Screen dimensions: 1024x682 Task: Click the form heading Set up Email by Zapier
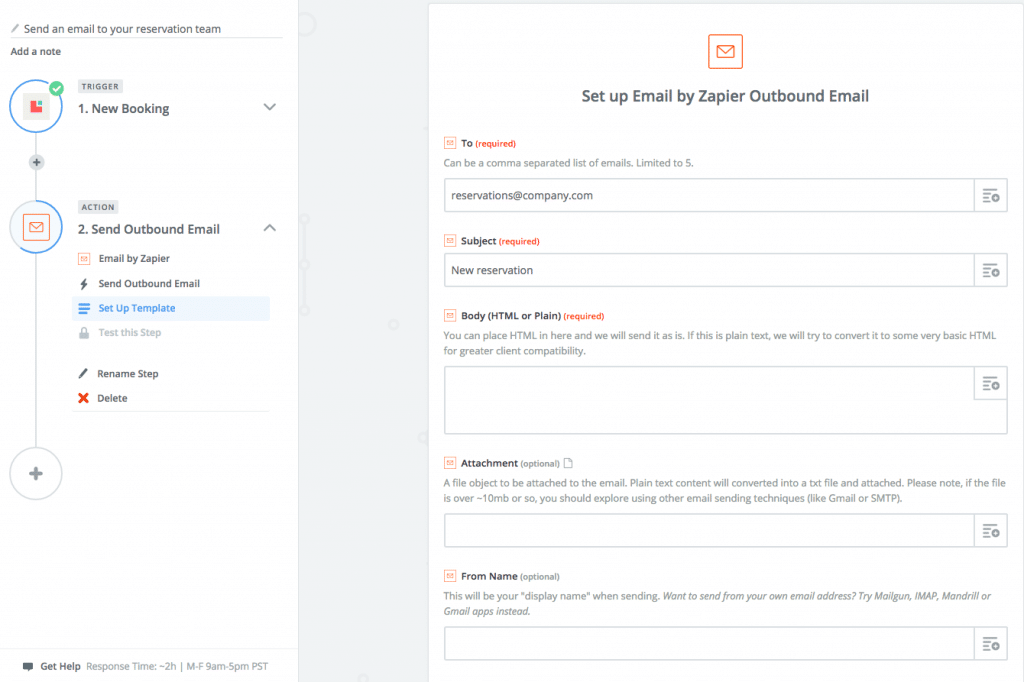coord(725,96)
